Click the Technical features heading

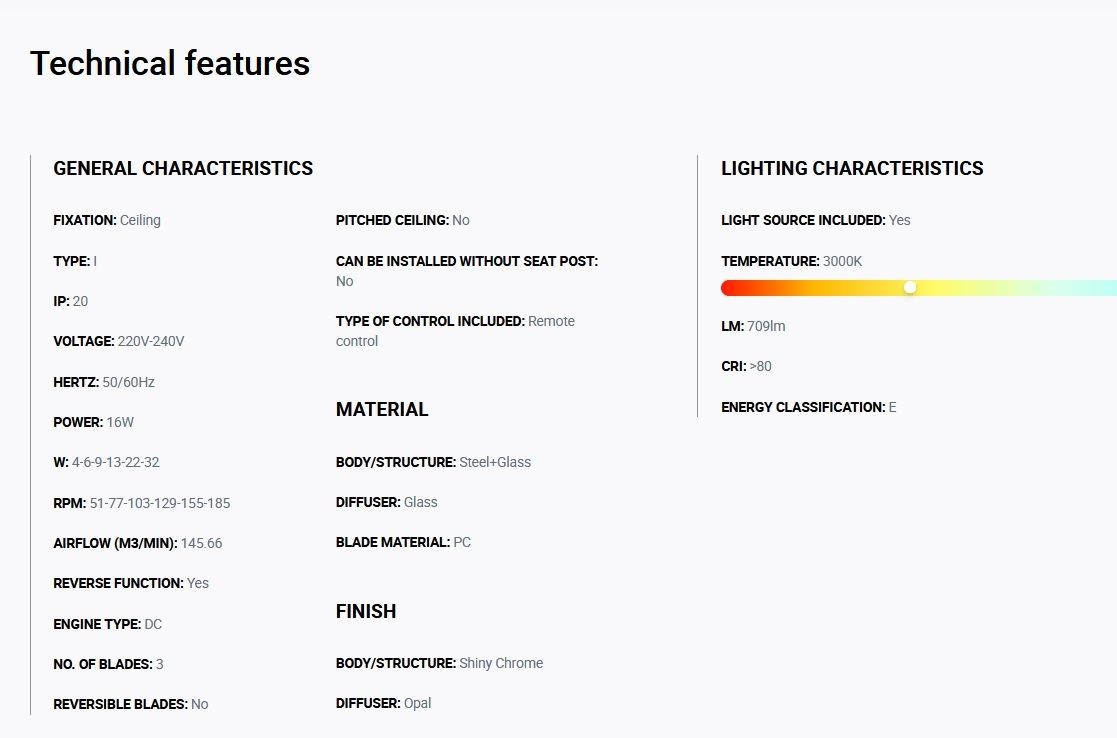pos(170,63)
